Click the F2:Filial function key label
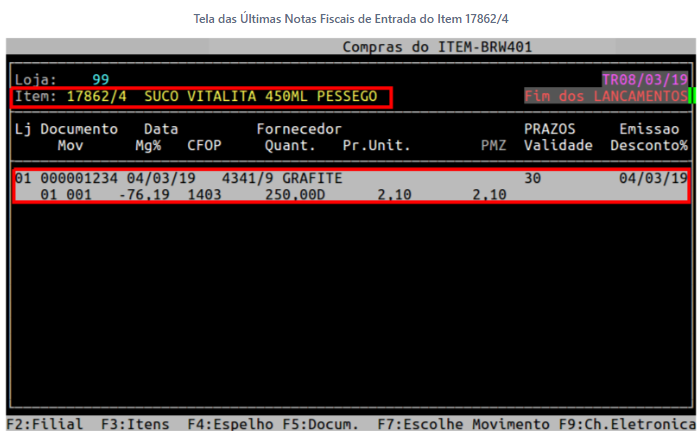The image size is (699, 441). pos(44,424)
